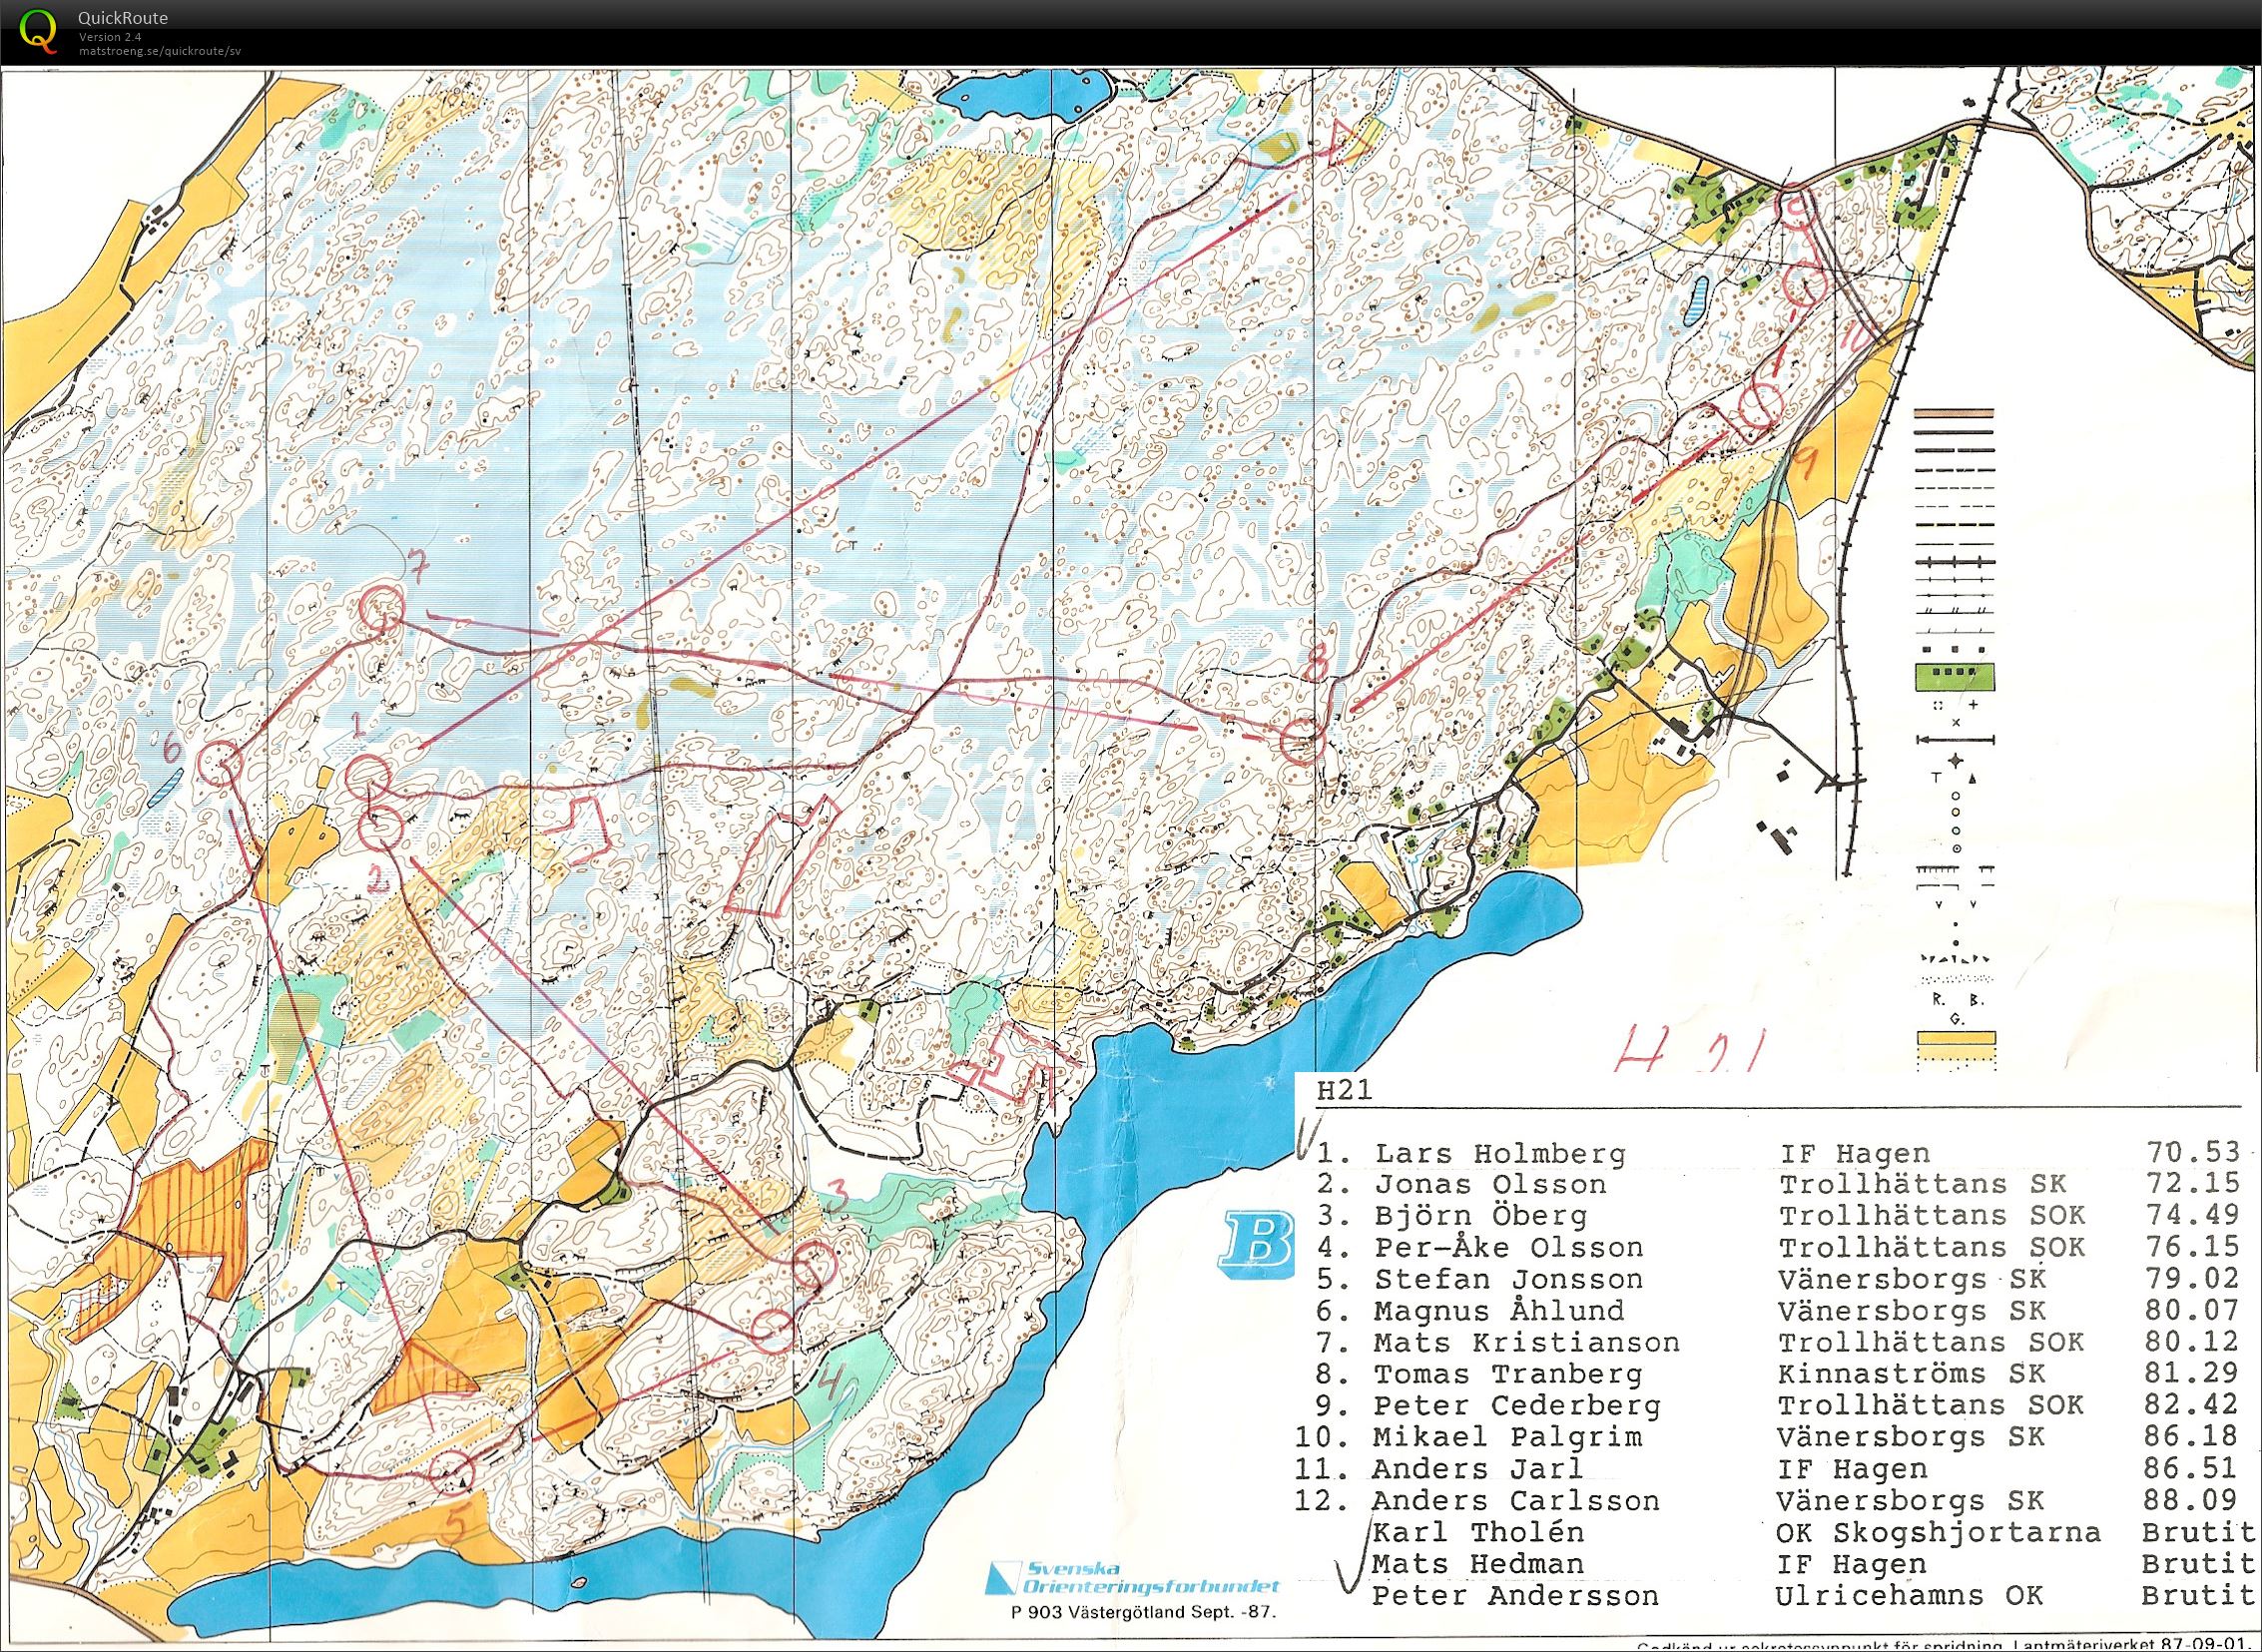Image resolution: width=2262 pixels, height=1652 pixels.
Task: Select result row Stefan Jonsson
Action: tap(1777, 1279)
